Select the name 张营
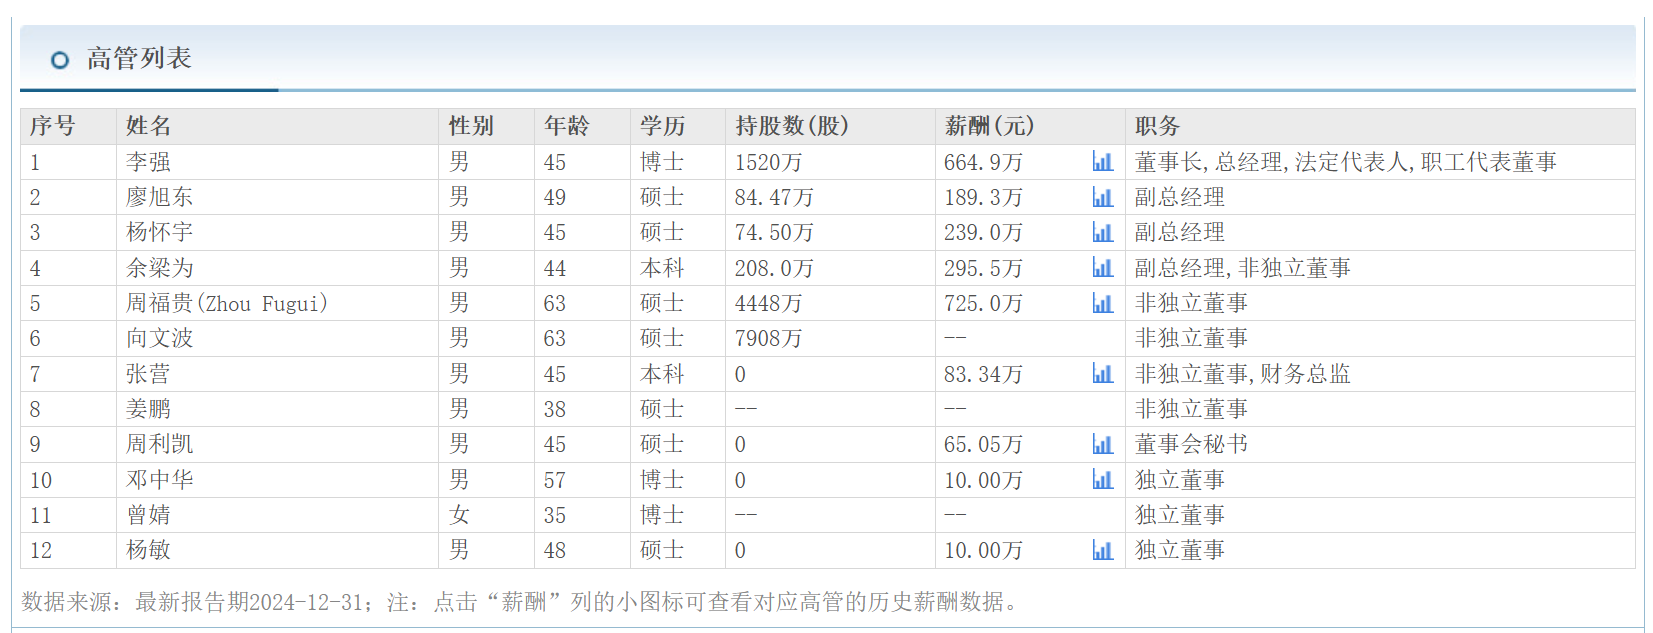1653x633 pixels. 149,374
